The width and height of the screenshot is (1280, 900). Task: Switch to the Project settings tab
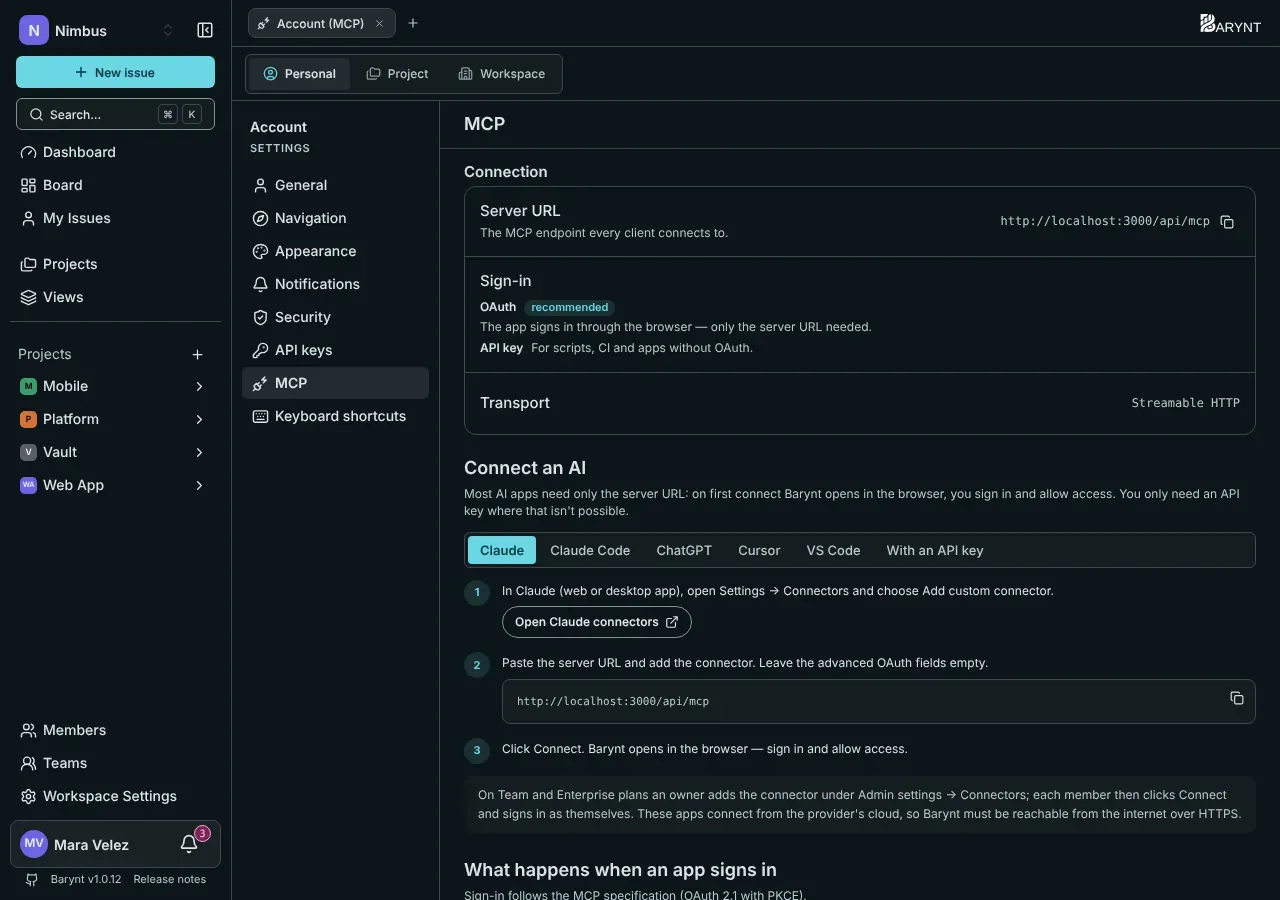[x=397, y=74]
